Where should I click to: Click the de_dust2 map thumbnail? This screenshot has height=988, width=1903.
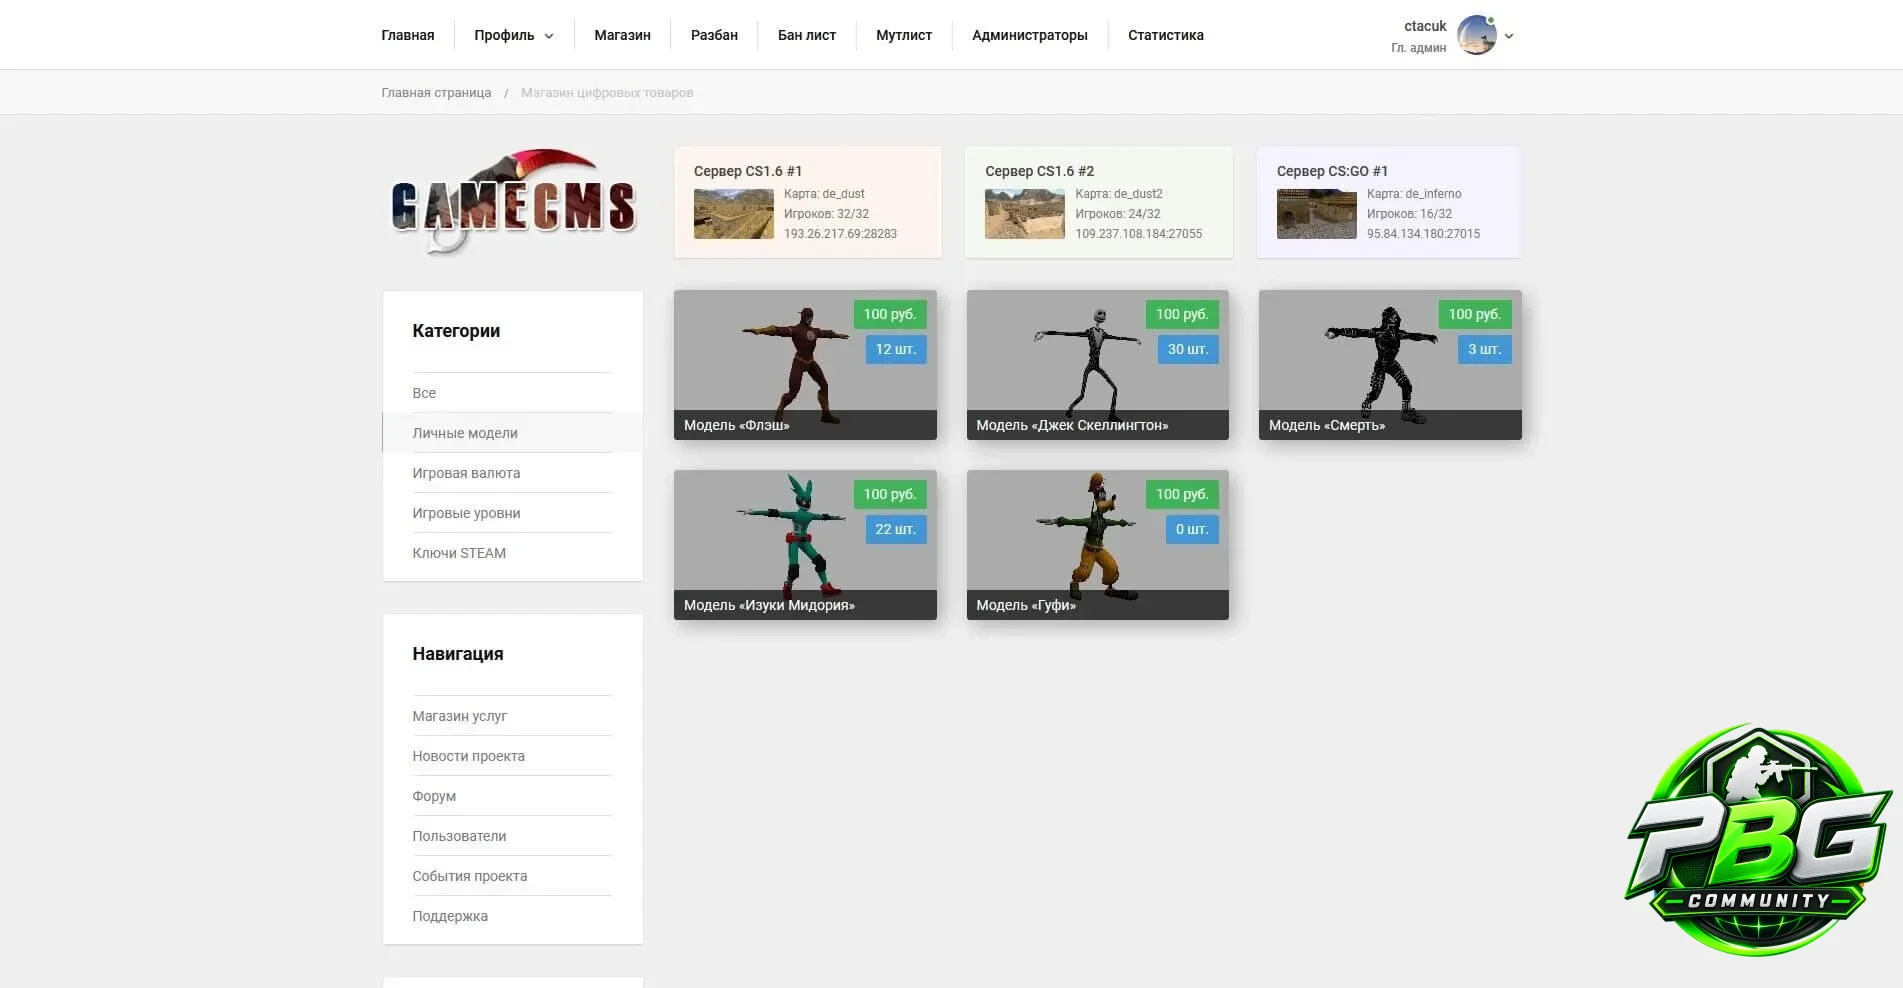(1025, 214)
